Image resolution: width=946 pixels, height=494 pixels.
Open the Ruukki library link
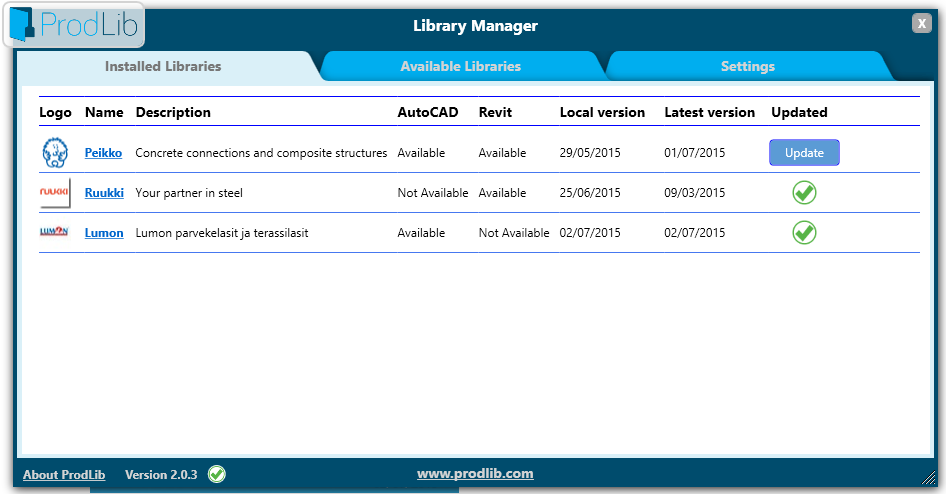pos(104,192)
